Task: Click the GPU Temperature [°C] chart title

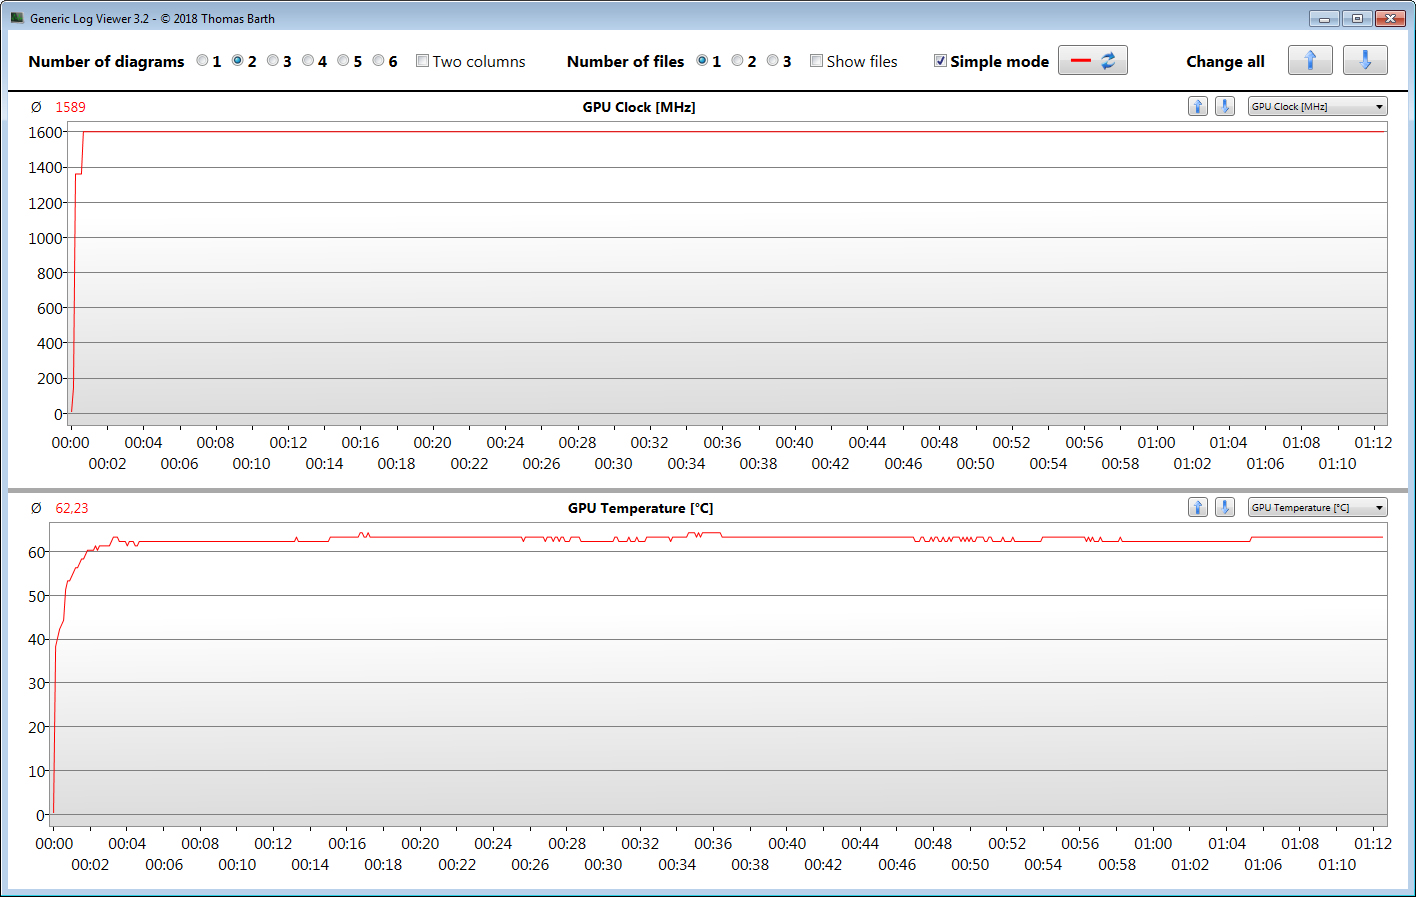Action: (x=641, y=508)
